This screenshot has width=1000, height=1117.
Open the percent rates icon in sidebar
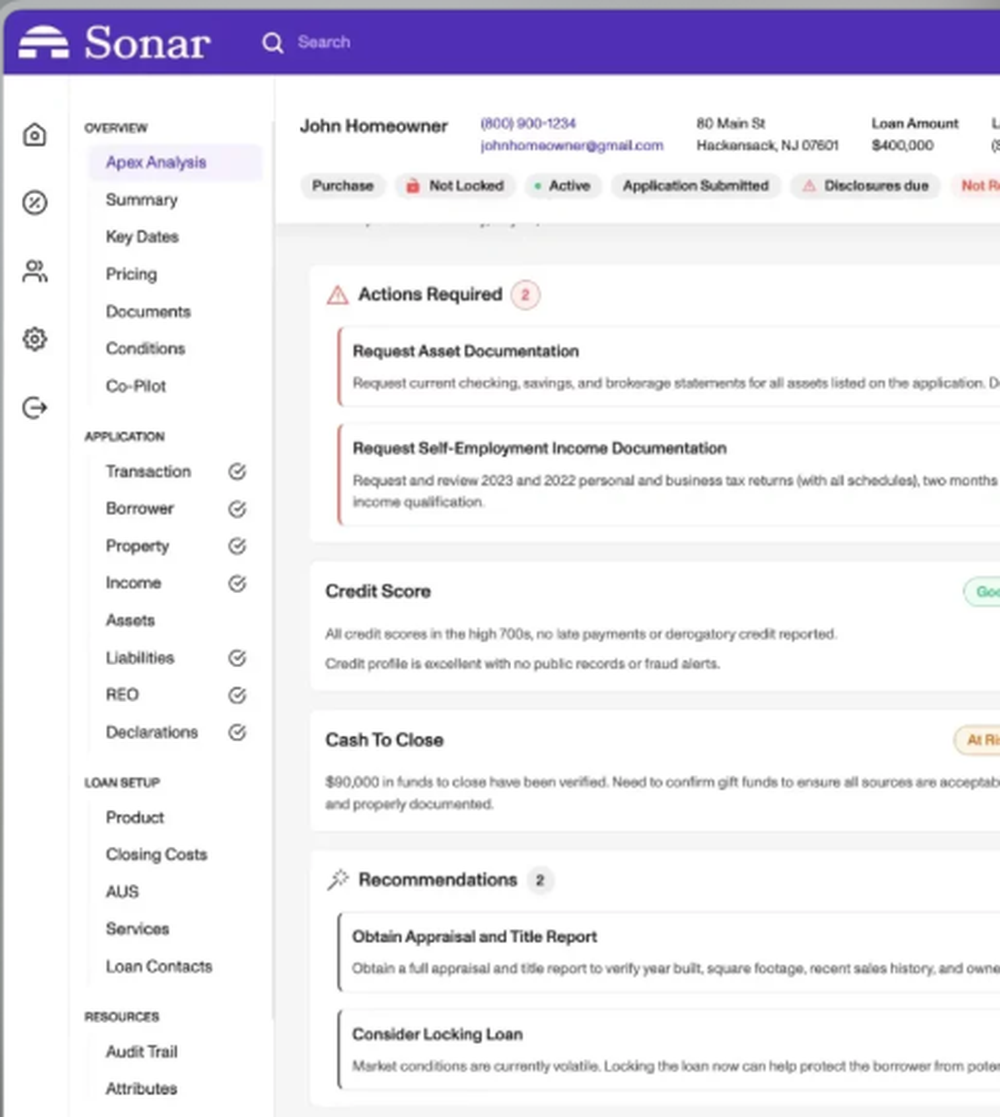pos(35,203)
